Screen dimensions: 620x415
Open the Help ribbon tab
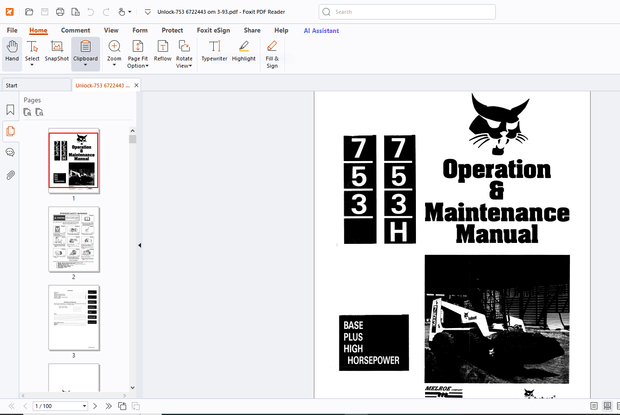(x=281, y=30)
